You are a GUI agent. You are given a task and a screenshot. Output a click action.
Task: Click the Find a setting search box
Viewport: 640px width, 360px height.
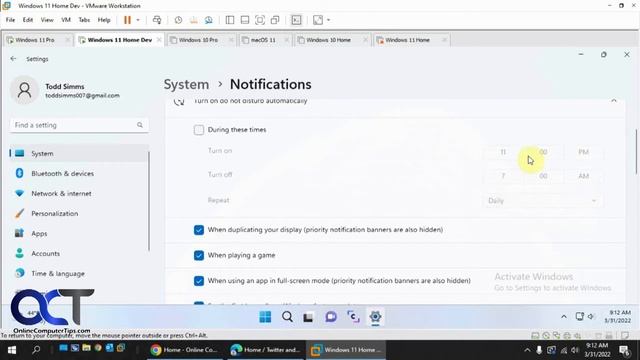point(79,125)
